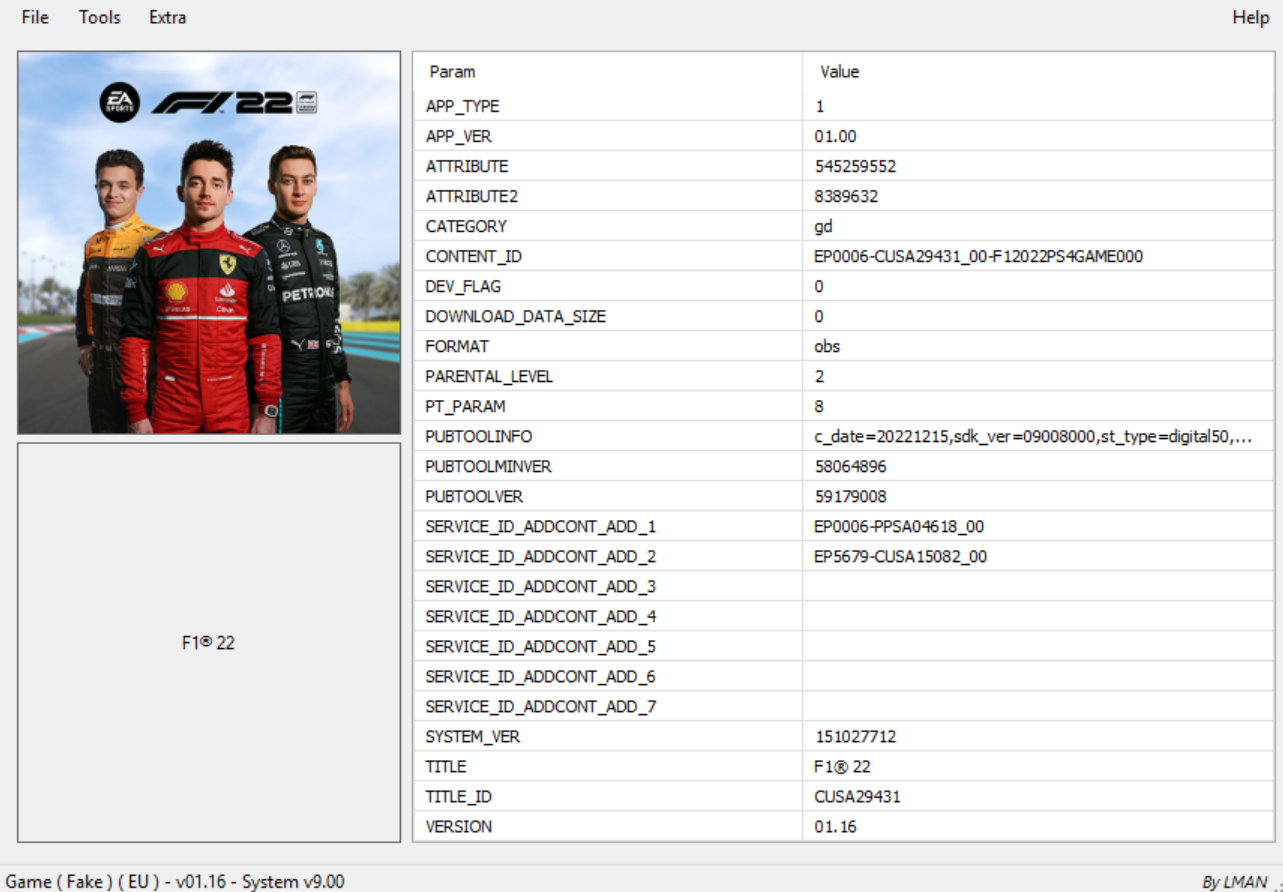Select the SERVICE_ID_ADDCONT_ADD_5 parameter name
Image resolution: width=1283 pixels, height=892 pixels.
(541, 646)
